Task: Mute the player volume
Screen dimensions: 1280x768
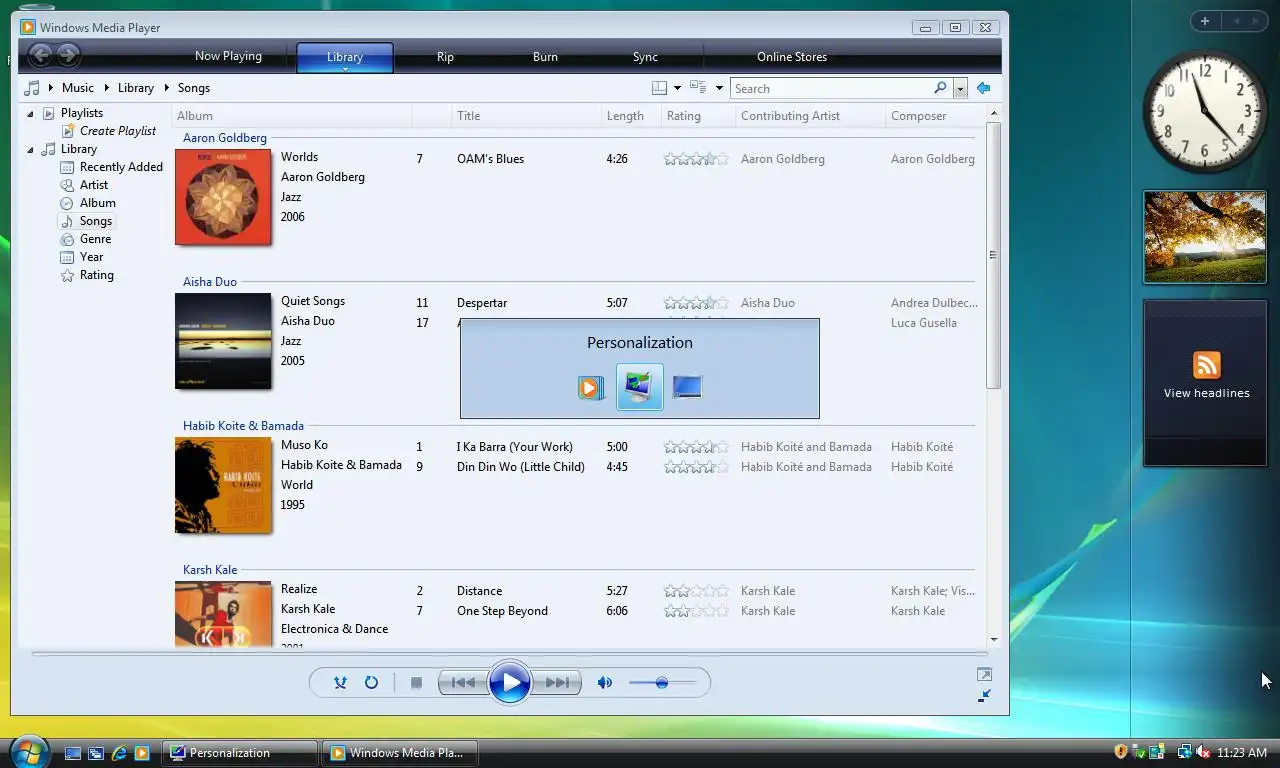Action: pos(605,682)
